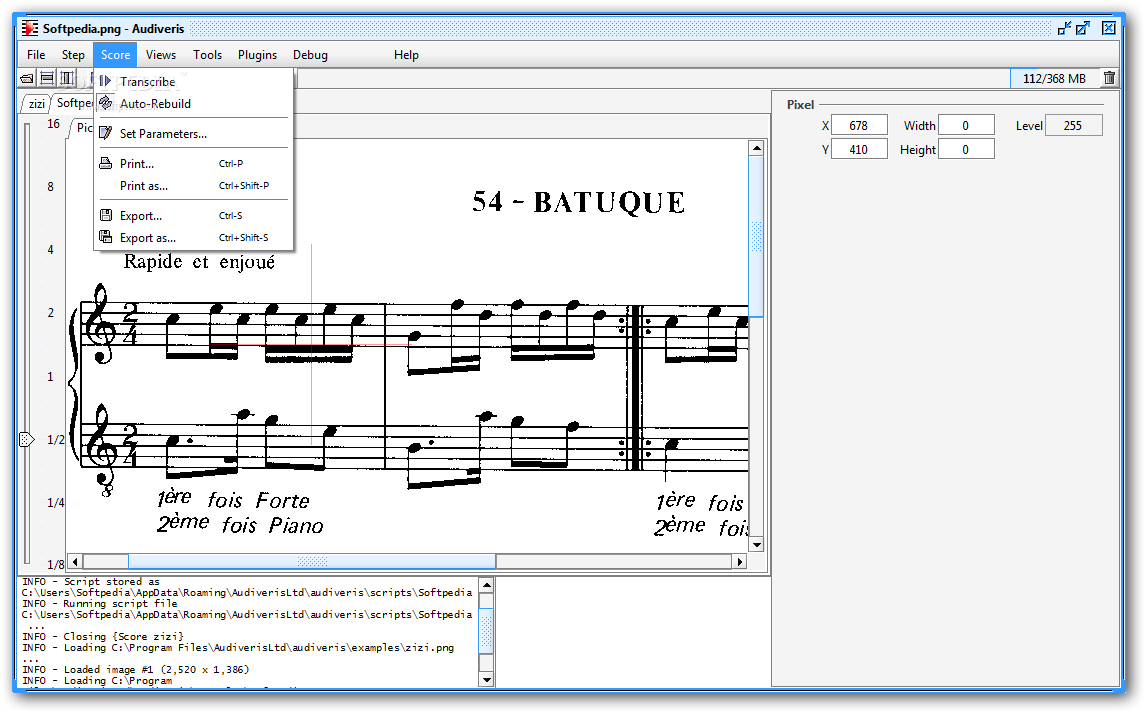Screen dimensions: 1146x713
Task: Click the Audiveris logo in title bar
Action: pos(29,28)
